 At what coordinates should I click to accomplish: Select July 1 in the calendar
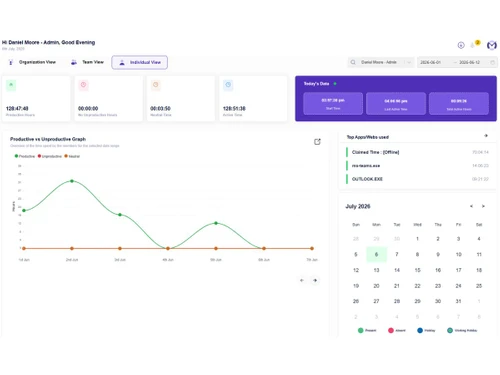pyautogui.click(x=417, y=239)
